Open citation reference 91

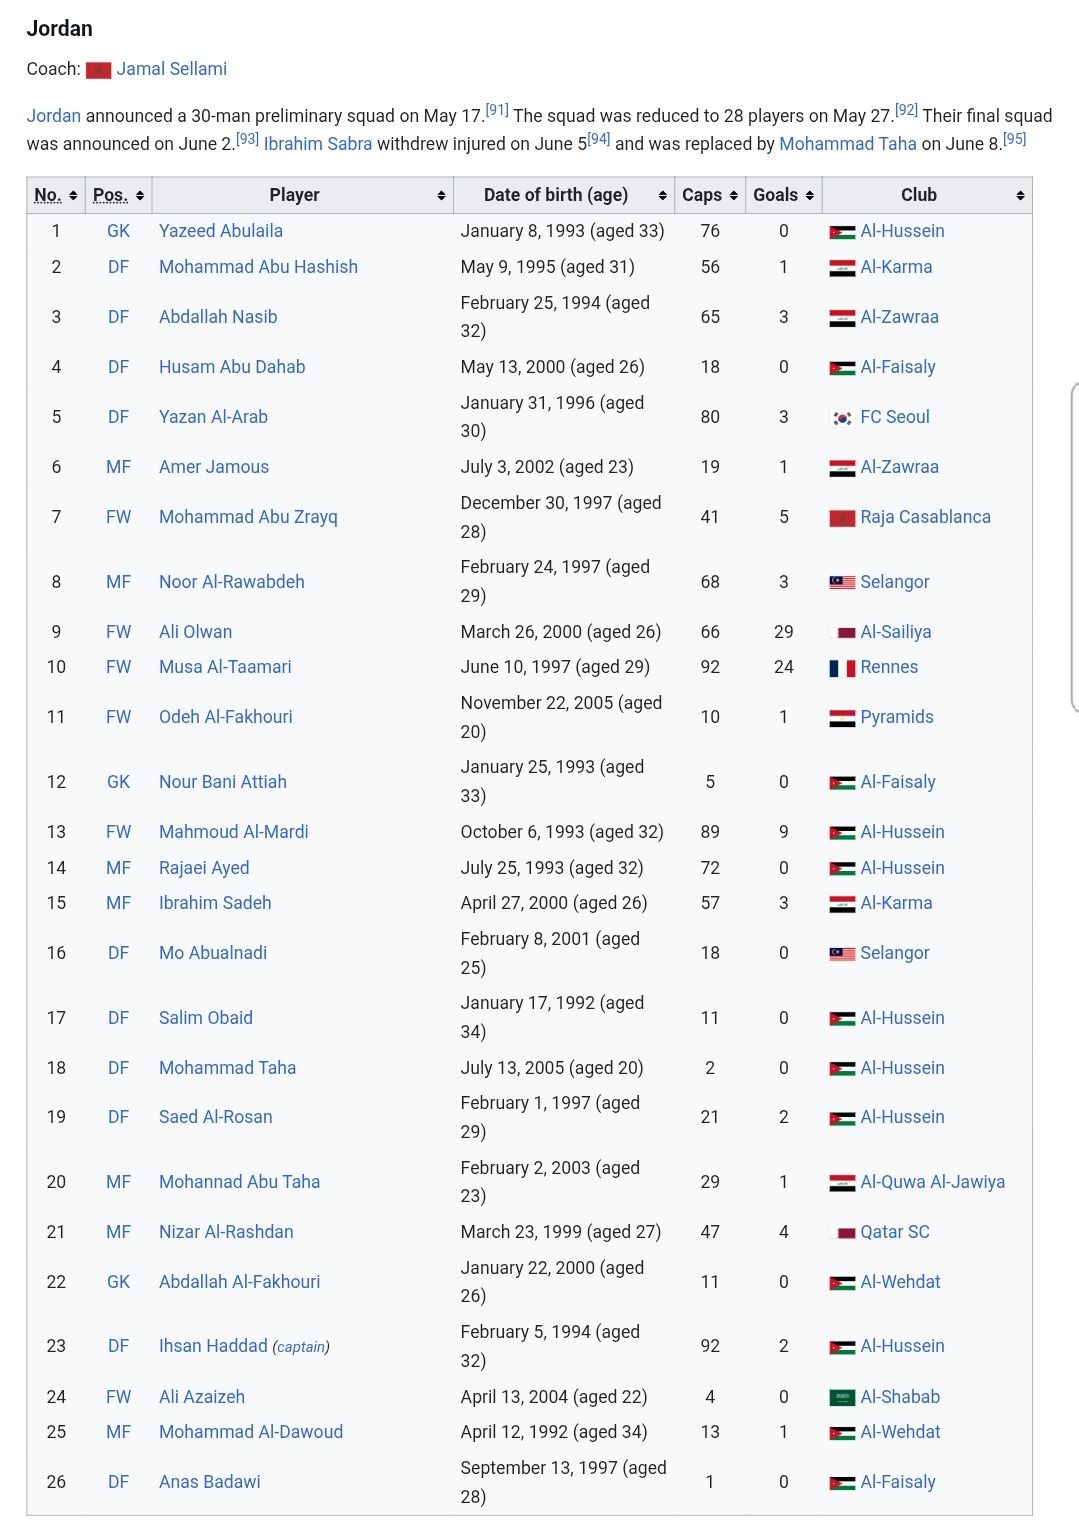click(x=497, y=110)
